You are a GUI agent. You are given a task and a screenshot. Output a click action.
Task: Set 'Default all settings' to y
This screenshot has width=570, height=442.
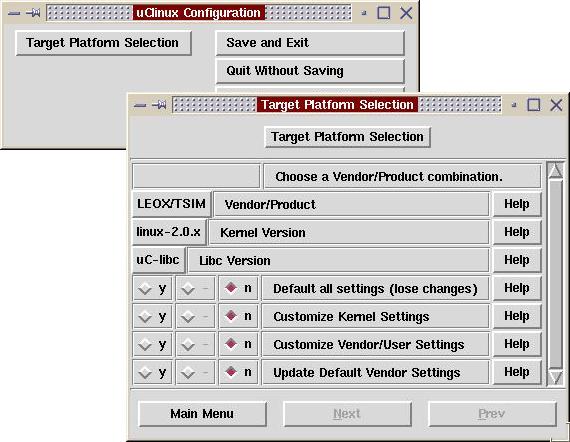point(152,289)
